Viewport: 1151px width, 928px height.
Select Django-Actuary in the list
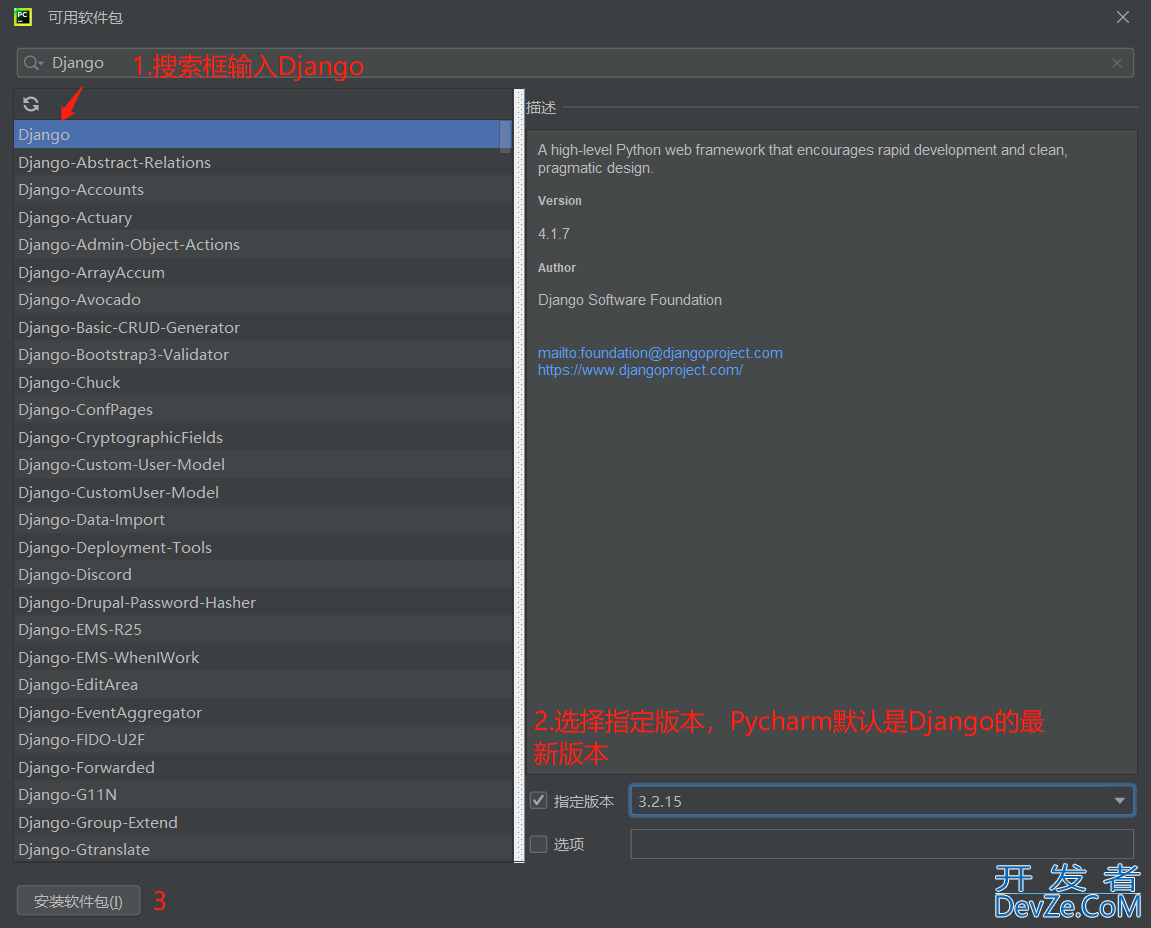(262, 217)
